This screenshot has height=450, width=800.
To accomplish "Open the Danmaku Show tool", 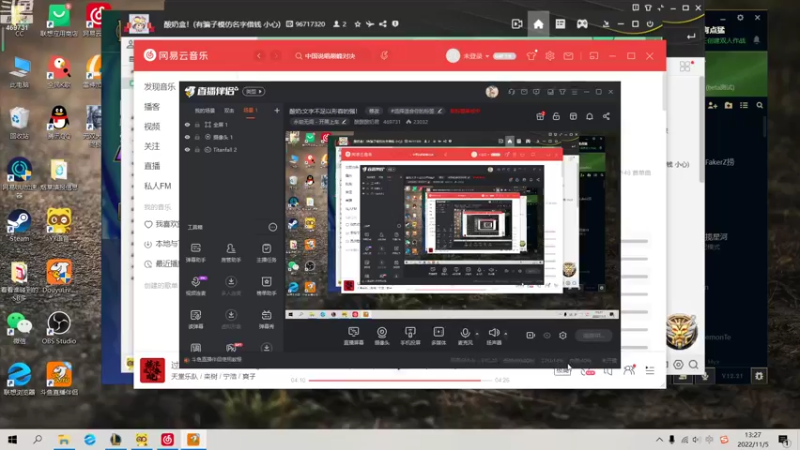I will tap(266, 319).
